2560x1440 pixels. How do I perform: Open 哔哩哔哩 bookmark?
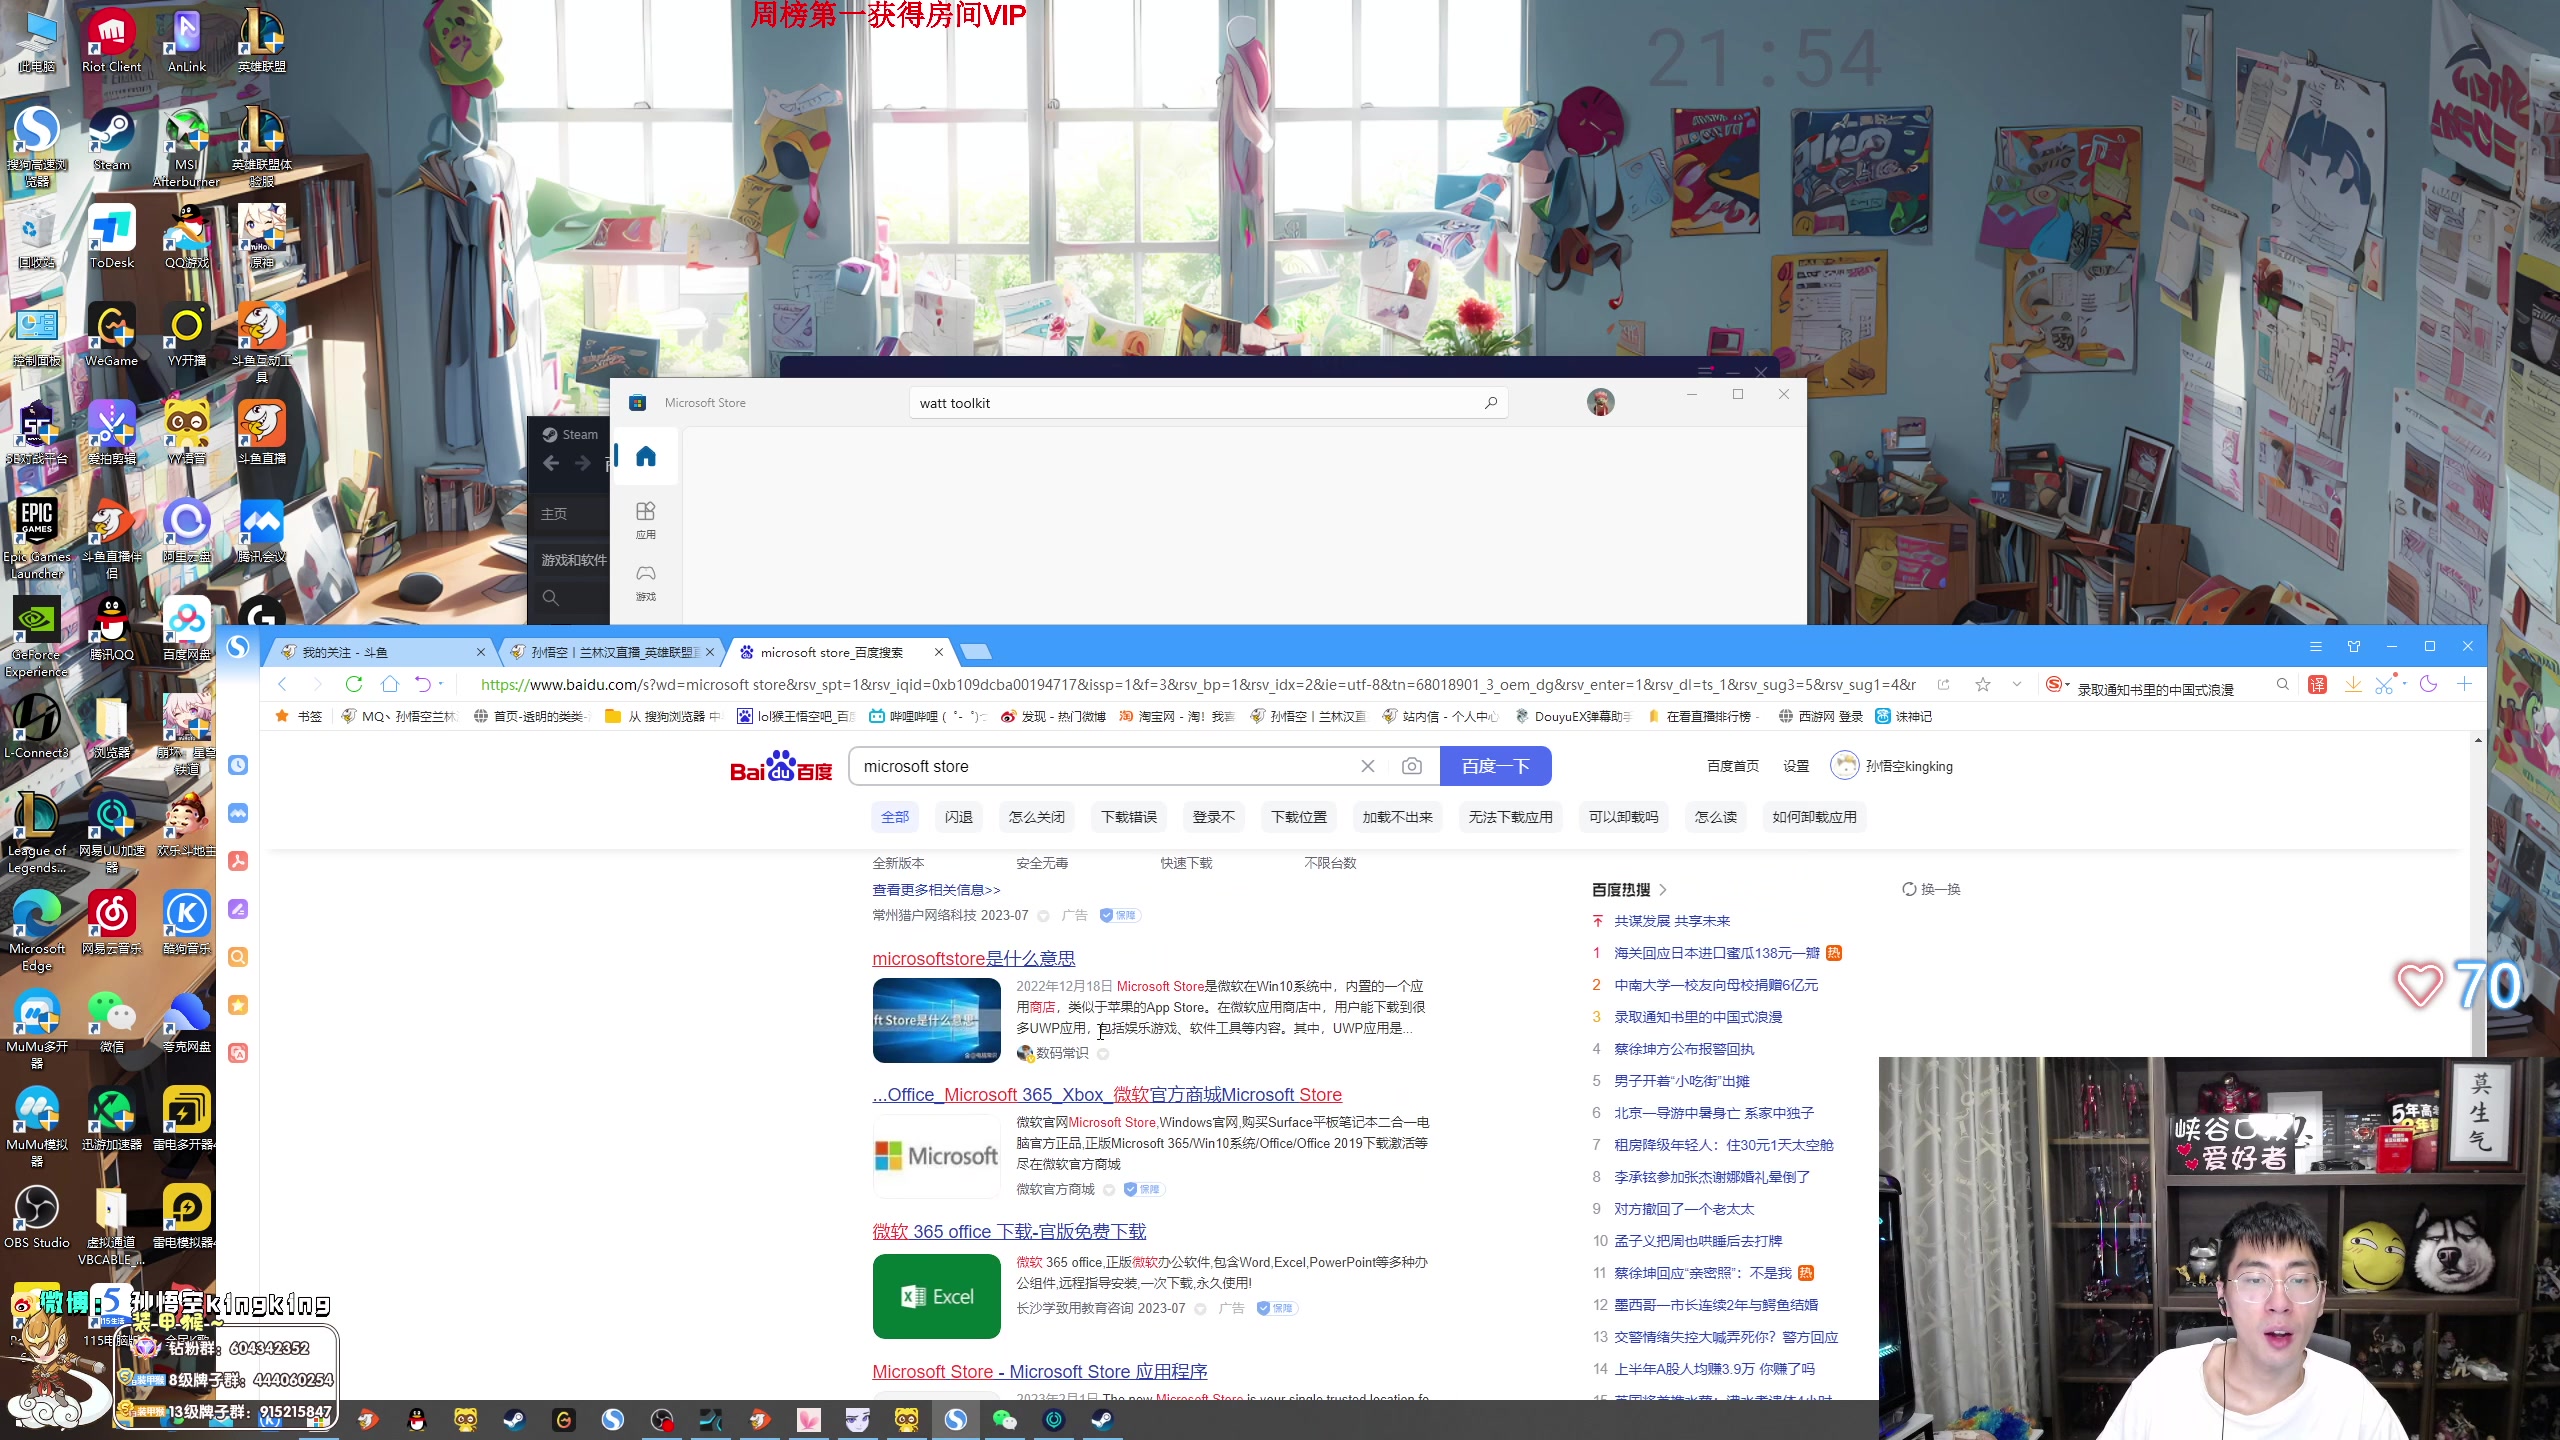tap(927, 716)
